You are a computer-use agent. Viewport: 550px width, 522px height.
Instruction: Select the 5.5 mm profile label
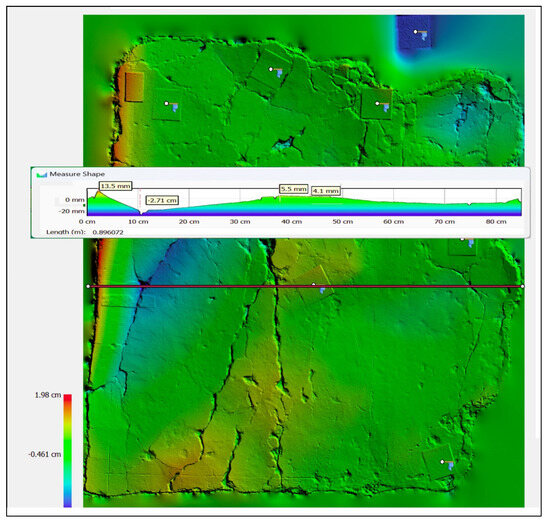tap(294, 189)
